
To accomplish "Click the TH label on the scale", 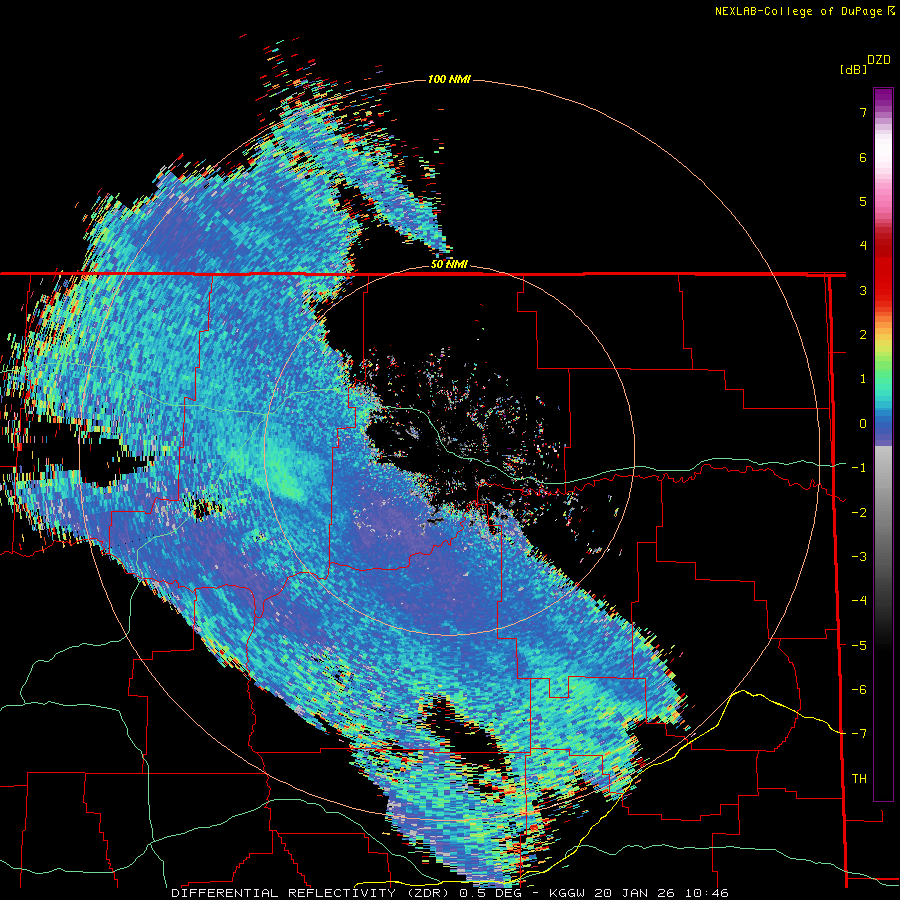I will click(x=859, y=779).
